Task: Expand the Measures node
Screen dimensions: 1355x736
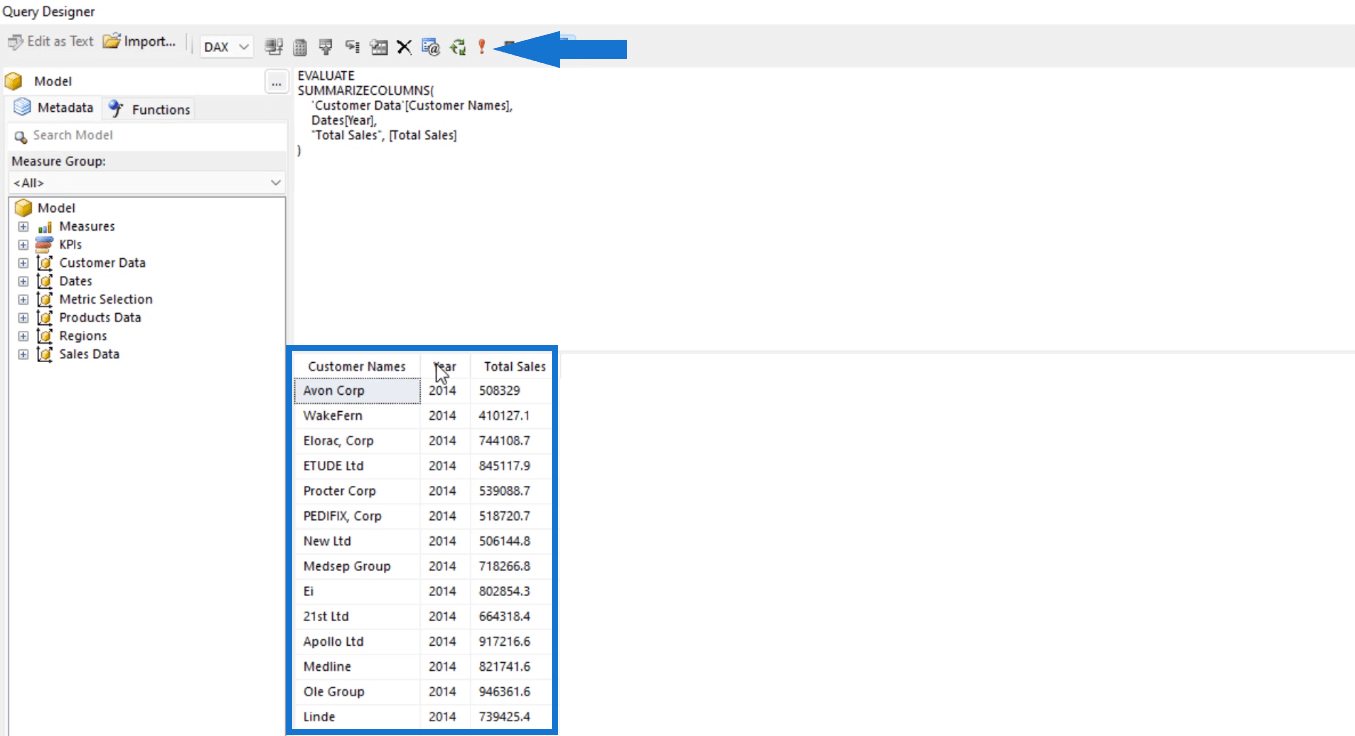Action: click(23, 227)
